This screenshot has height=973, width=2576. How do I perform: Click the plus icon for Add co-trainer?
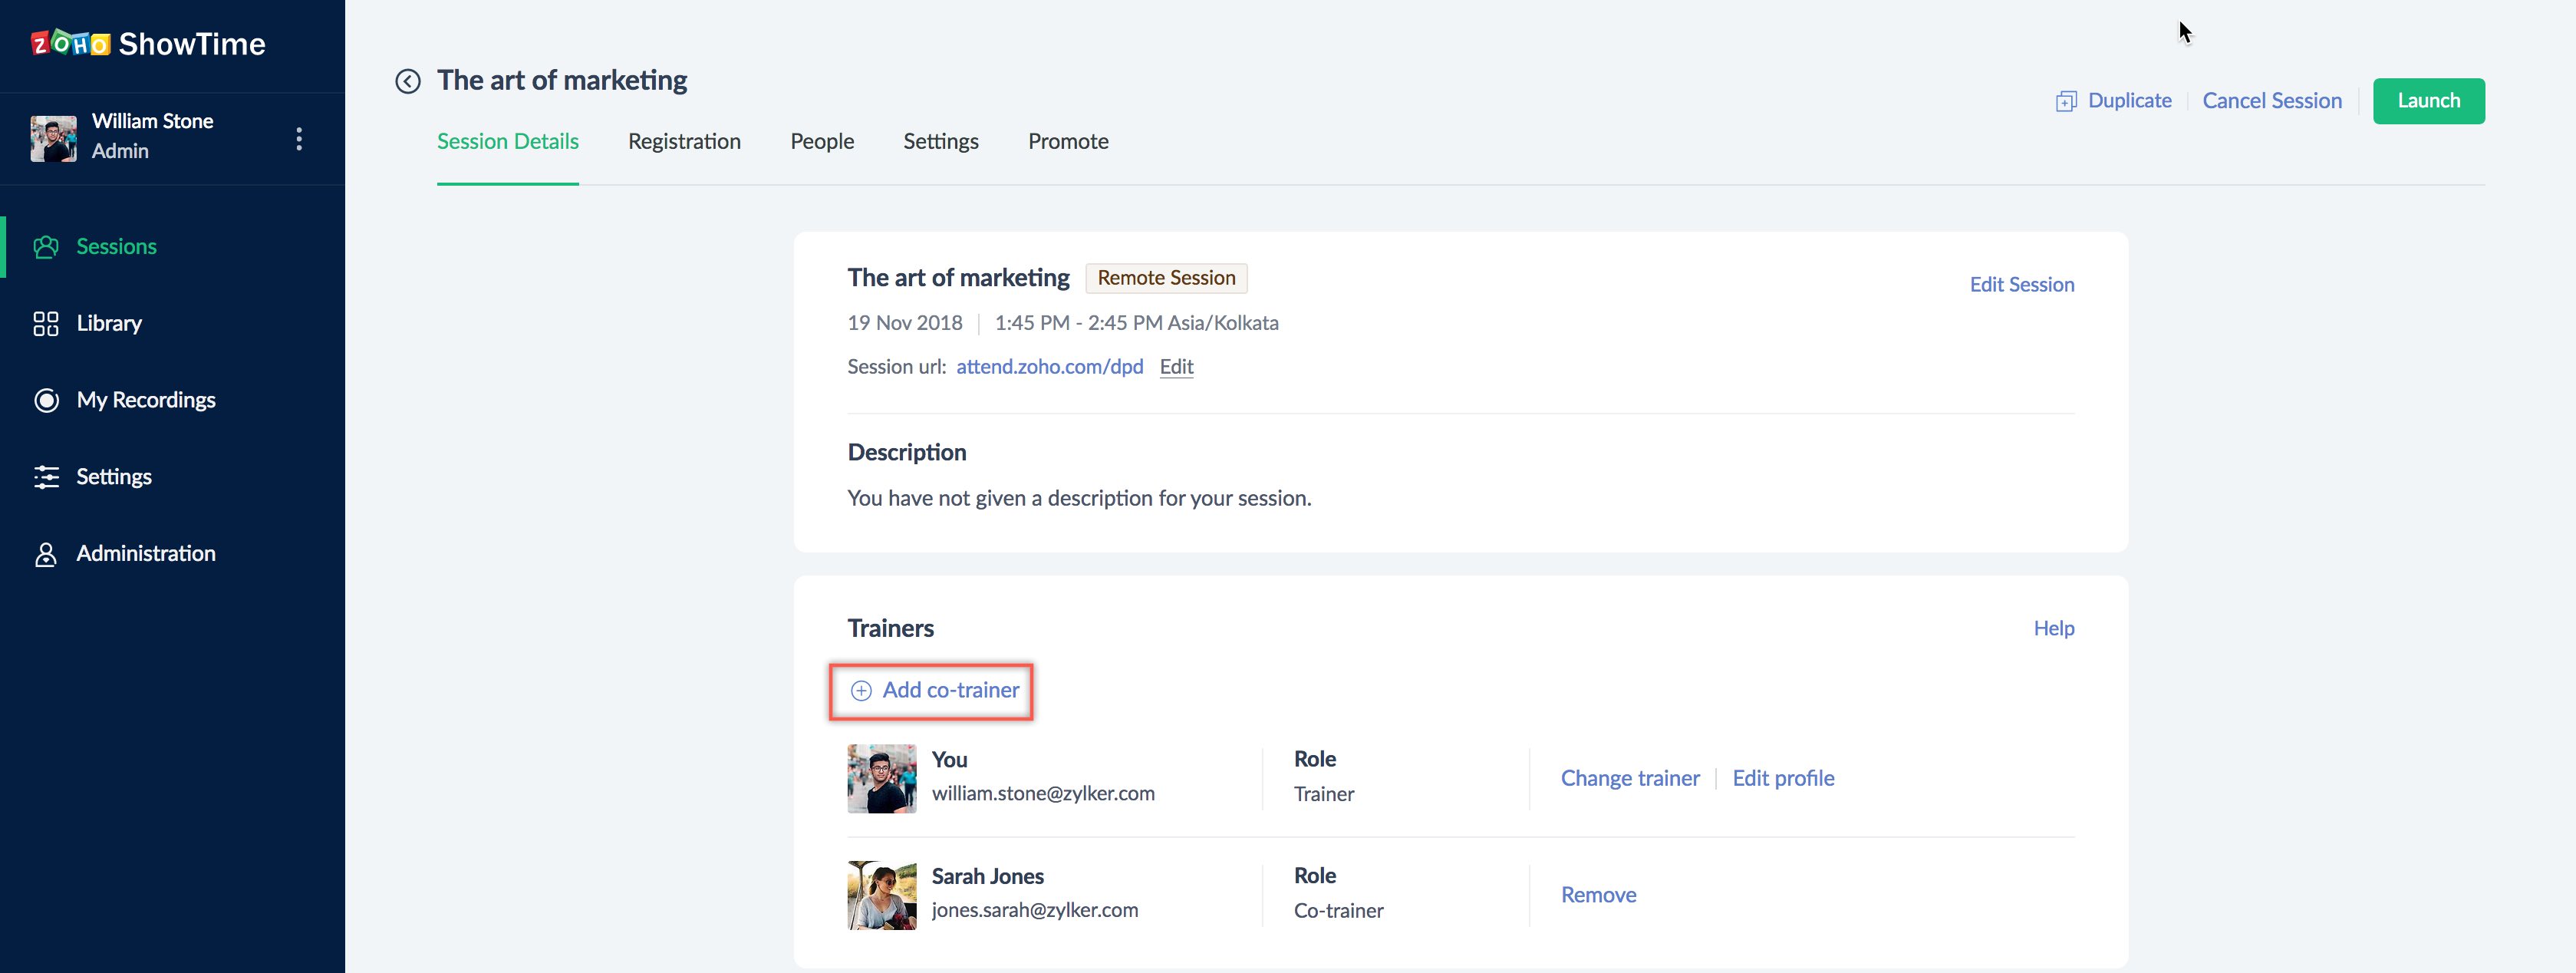861,691
